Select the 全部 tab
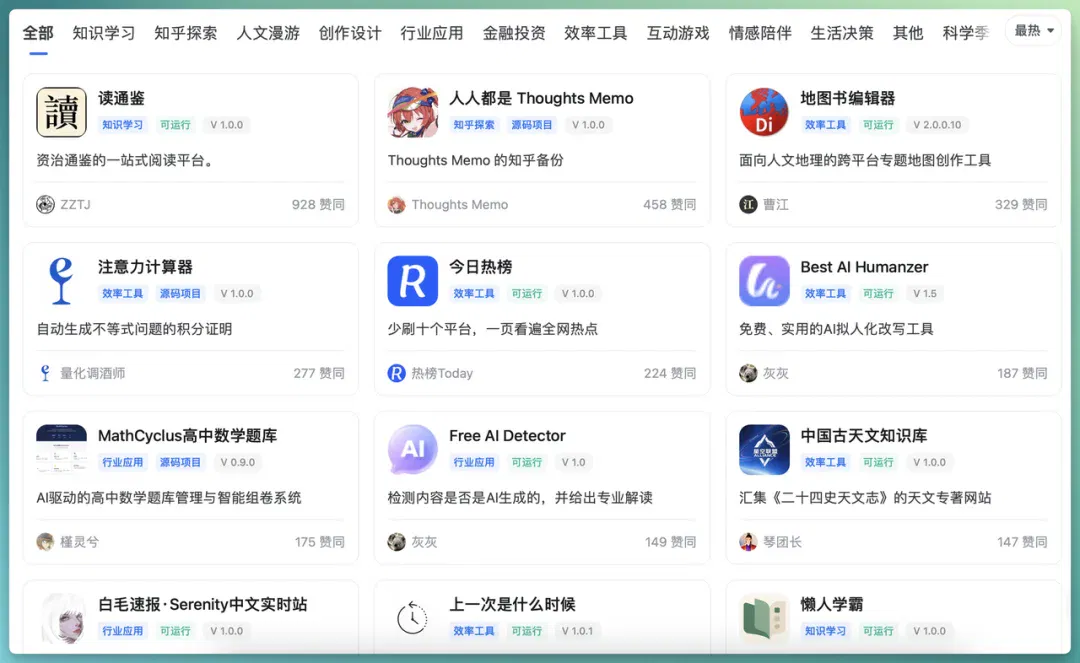 point(38,33)
